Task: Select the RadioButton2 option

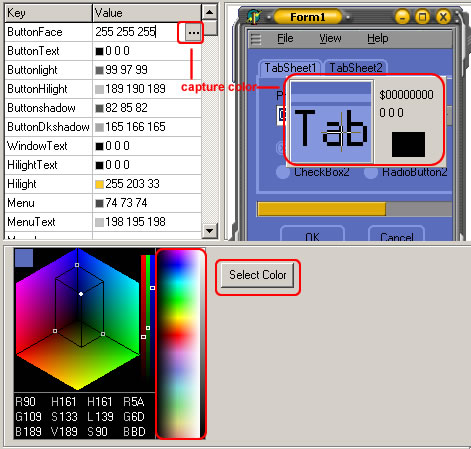Action: 370,173
